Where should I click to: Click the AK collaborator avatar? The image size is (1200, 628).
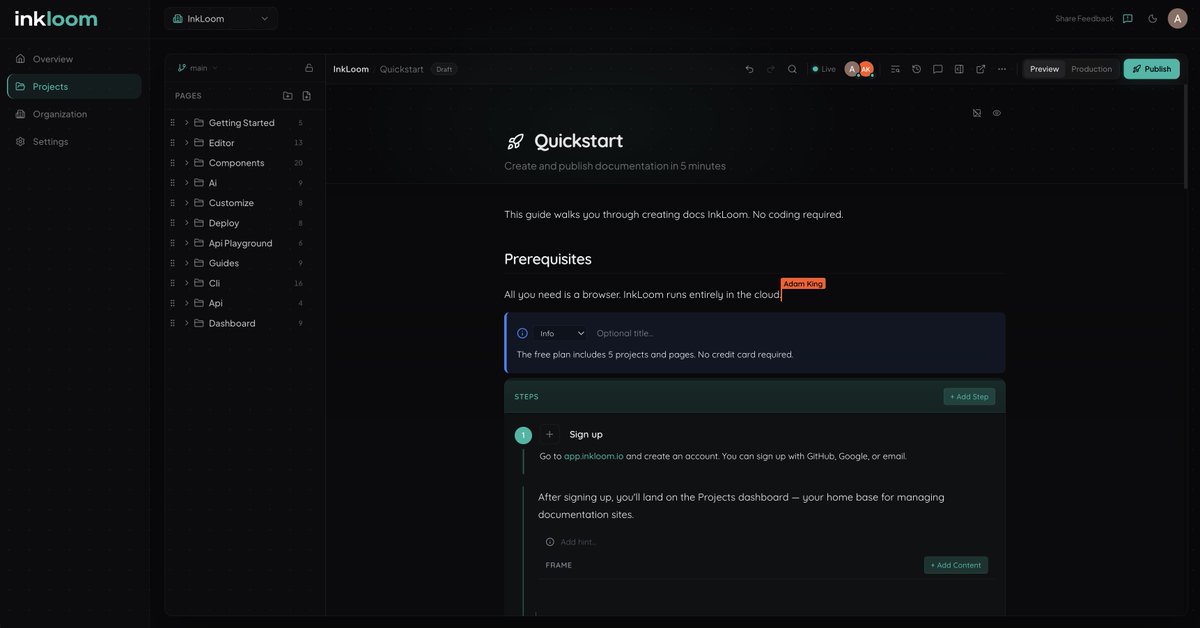(866, 69)
